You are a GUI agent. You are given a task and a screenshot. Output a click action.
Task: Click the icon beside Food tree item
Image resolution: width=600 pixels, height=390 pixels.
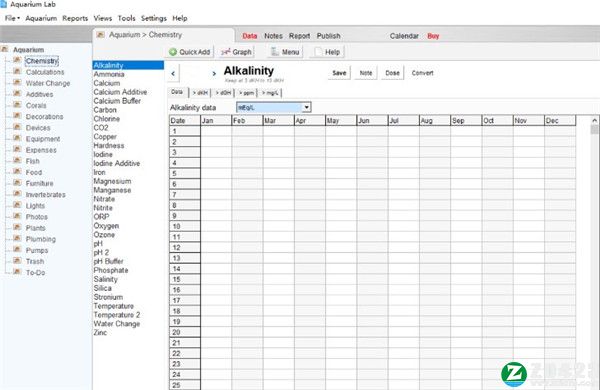click(17, 171)
